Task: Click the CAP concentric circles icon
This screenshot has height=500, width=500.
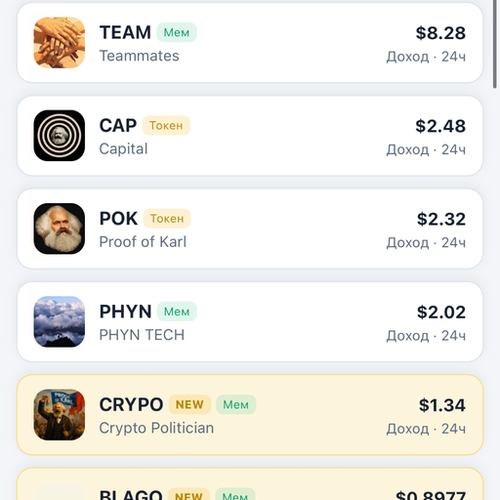Action: click(59, 136)
